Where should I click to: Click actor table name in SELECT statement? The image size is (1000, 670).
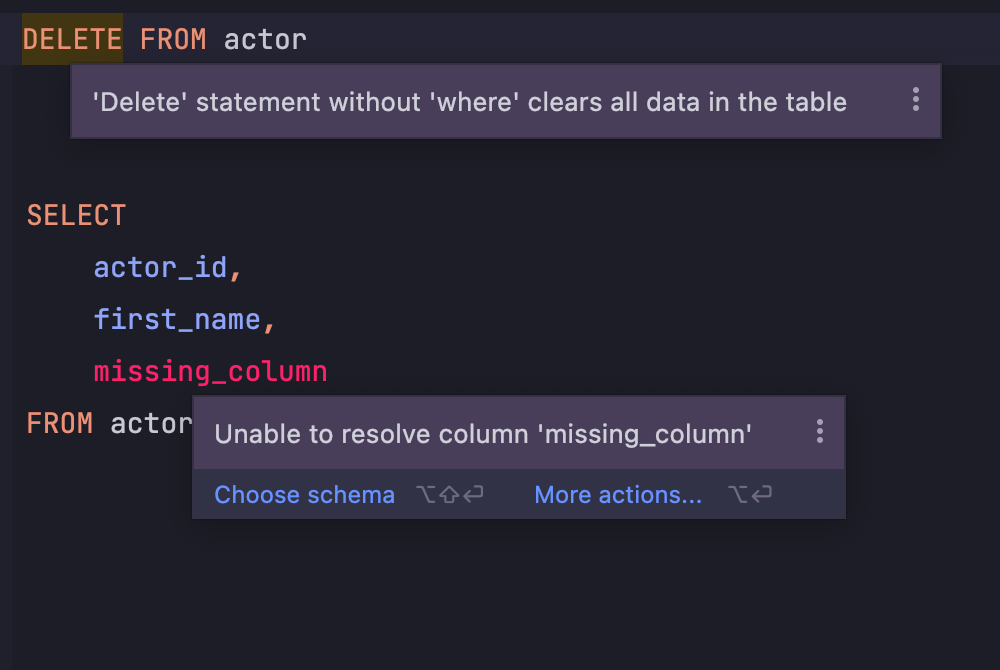[151, 423]
